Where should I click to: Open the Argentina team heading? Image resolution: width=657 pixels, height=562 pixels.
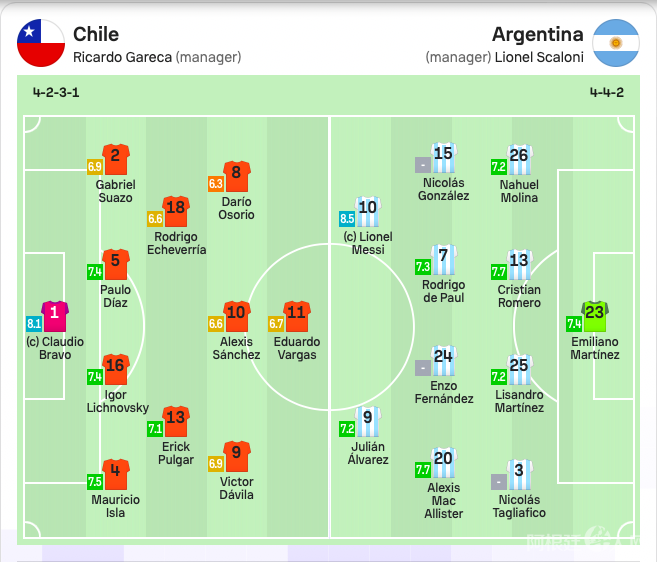coord(537,35)
